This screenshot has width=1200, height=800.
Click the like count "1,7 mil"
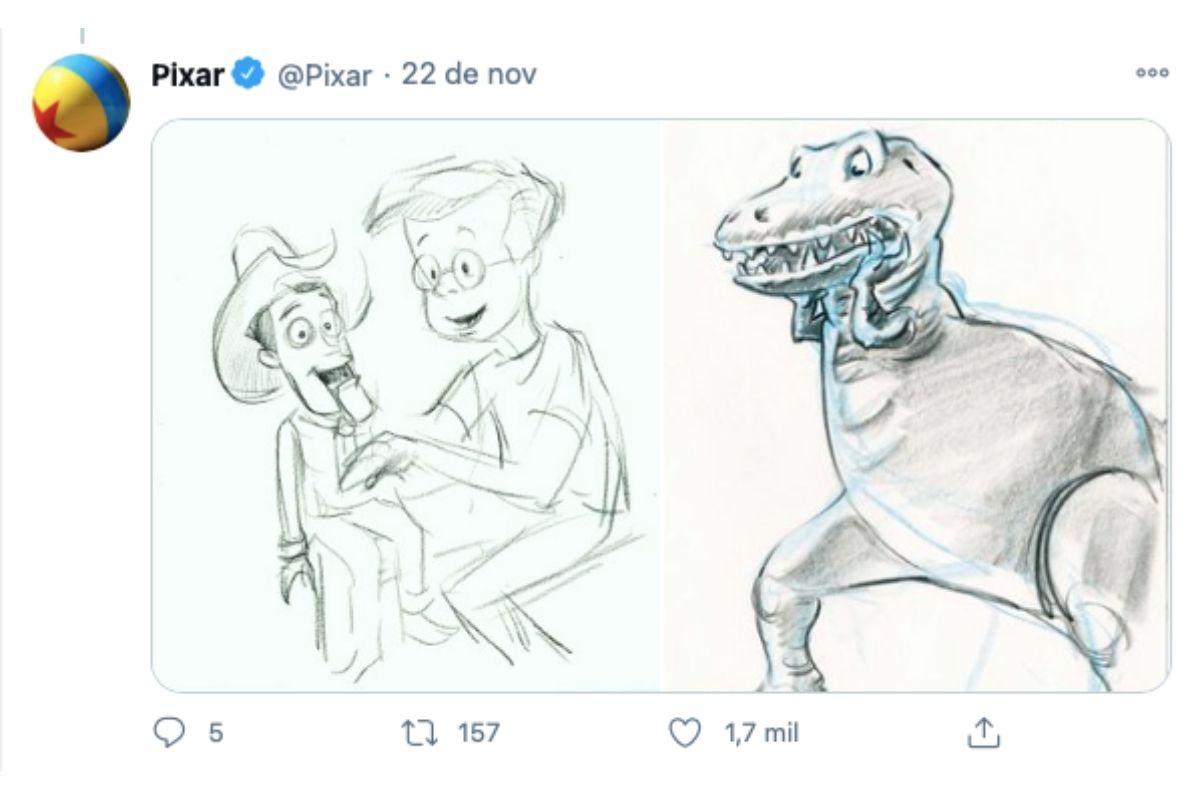click(x=762, y=734)
